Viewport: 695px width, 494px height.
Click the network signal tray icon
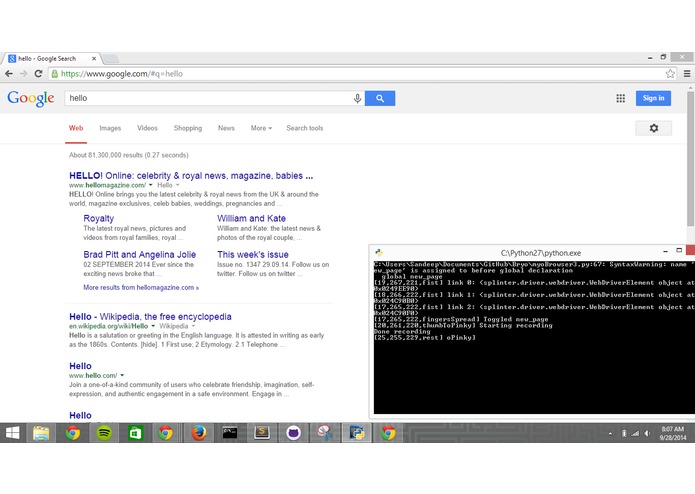636,433
